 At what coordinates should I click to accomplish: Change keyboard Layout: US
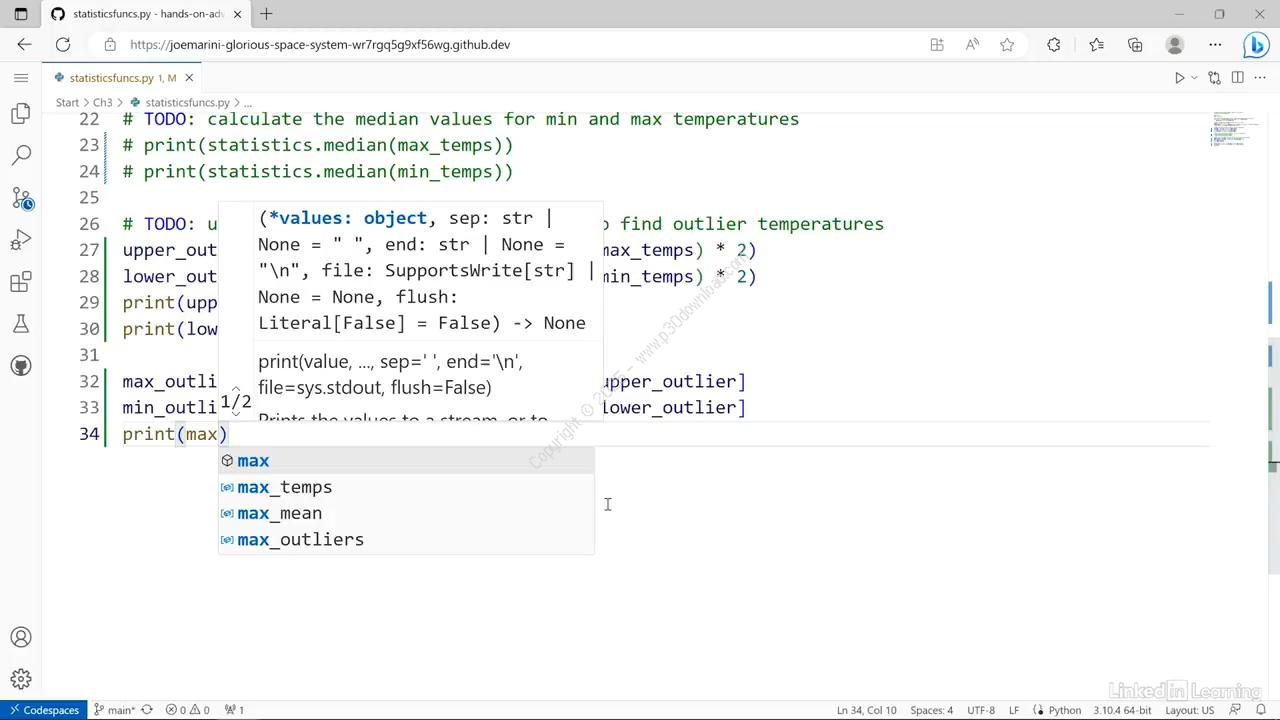pos(1189,710)
